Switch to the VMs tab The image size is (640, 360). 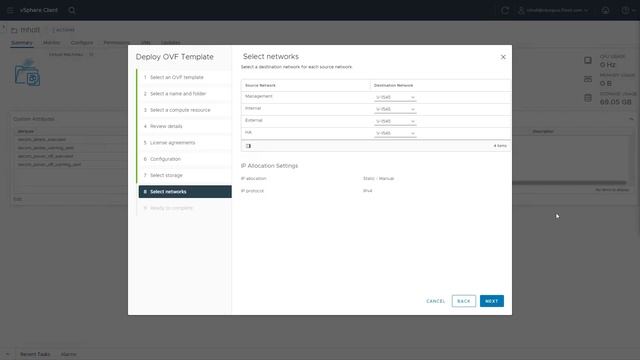tap(146, 42)
